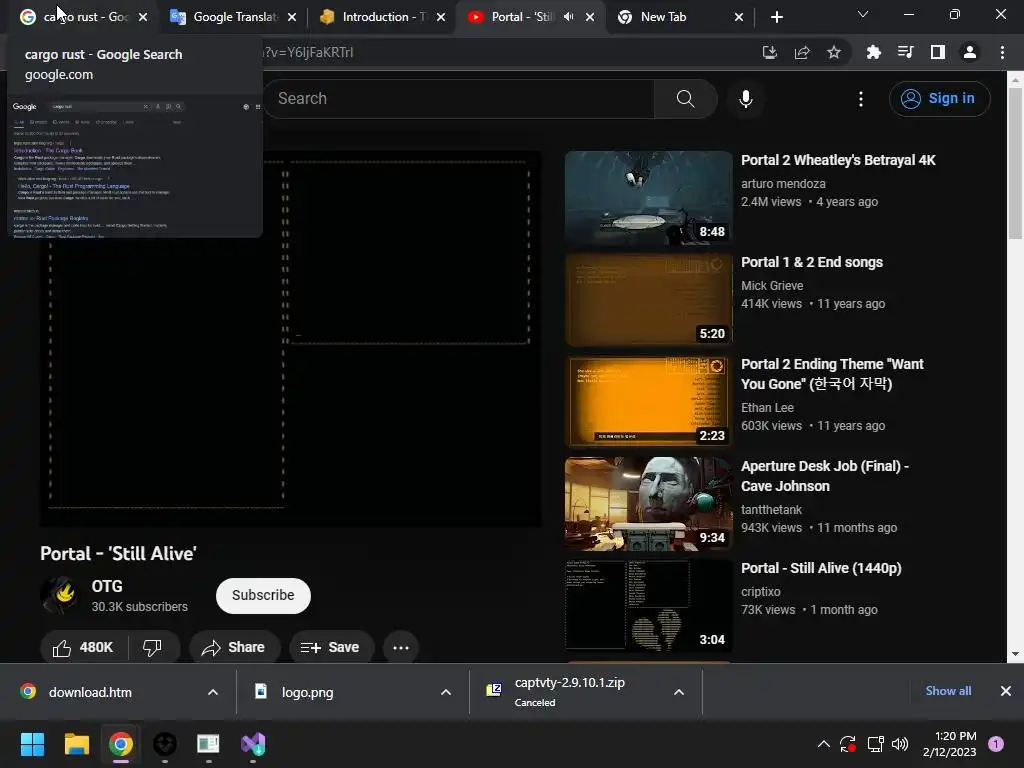The image size is (1024, 768).
Task: Close the downloads bar
Action: coord(1006,691)
